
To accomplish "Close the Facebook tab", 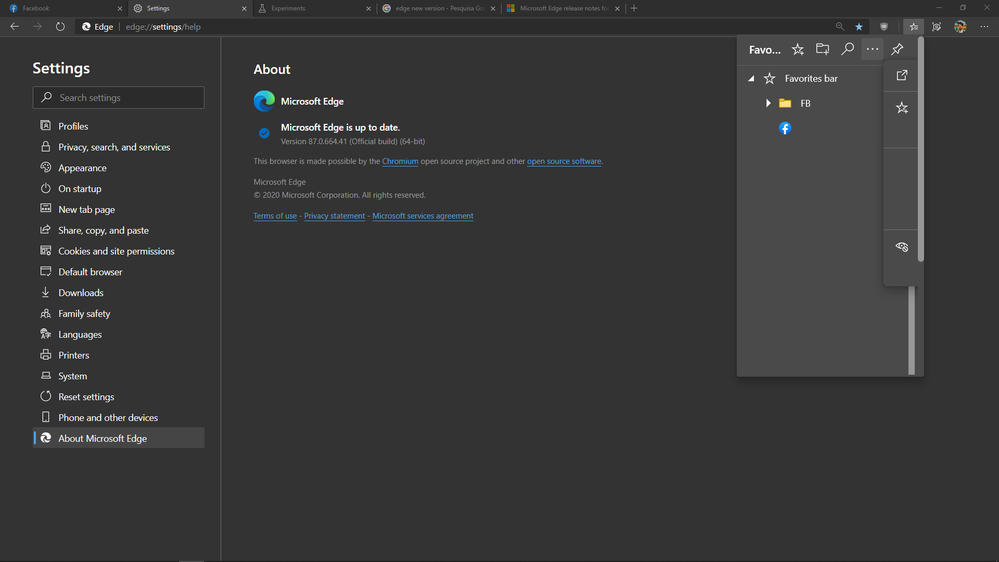I will coord(119,8).
